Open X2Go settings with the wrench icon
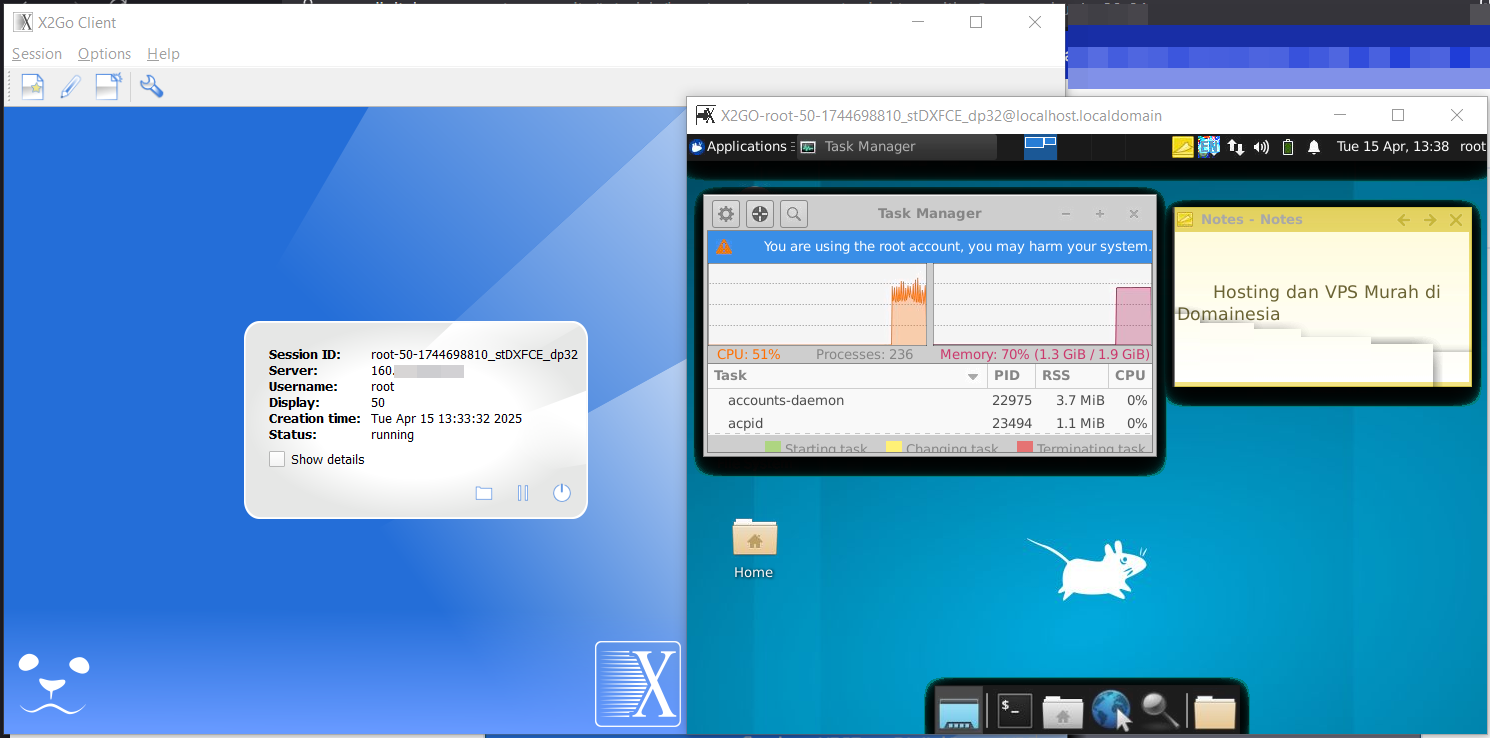This screenshot has width=1491, height=738. (151, 87)
